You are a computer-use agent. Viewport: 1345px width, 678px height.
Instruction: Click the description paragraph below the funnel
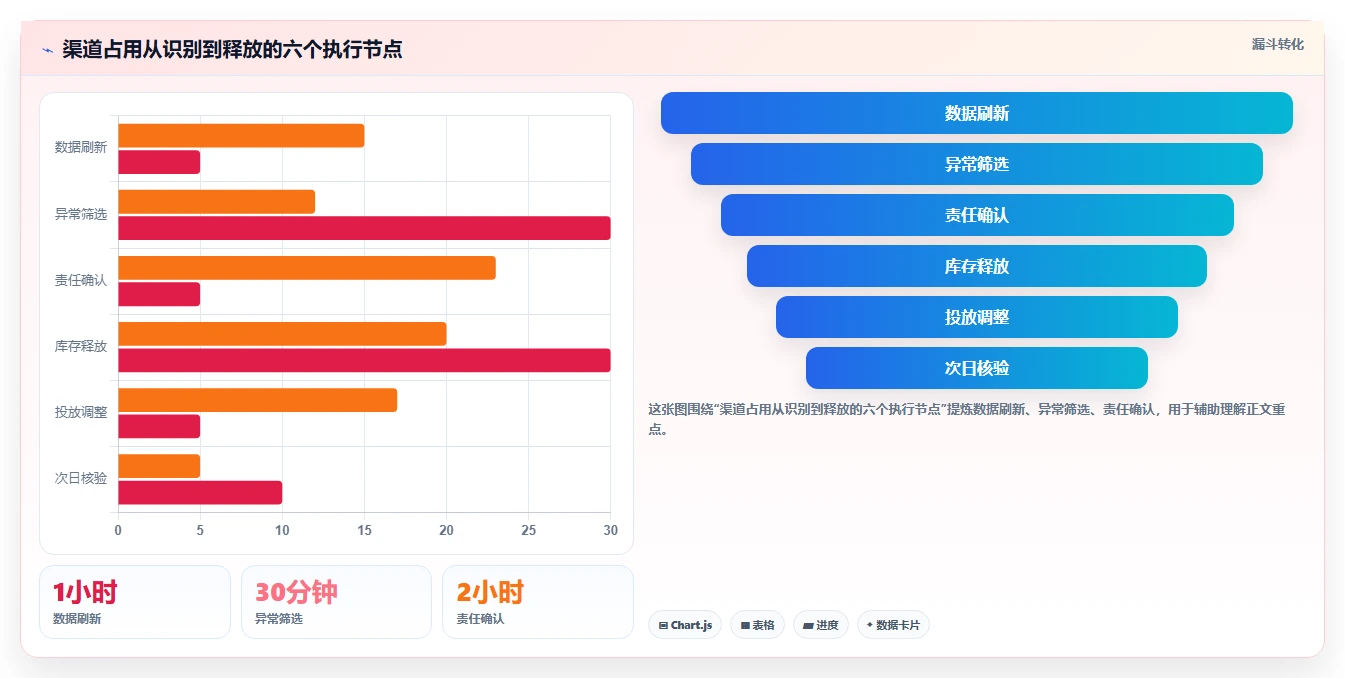click(x=967, y=419)
